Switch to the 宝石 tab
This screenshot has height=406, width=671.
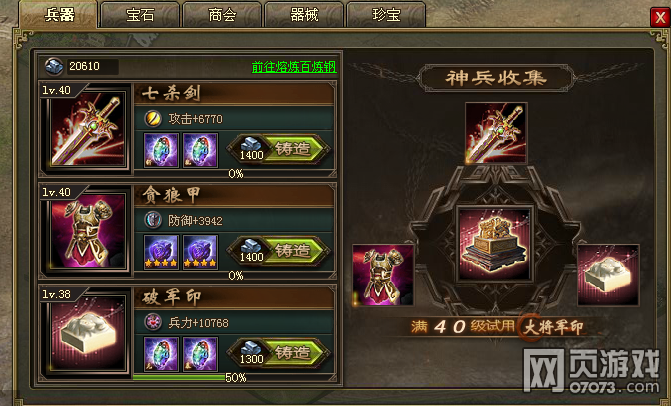[x=140, y=15]
